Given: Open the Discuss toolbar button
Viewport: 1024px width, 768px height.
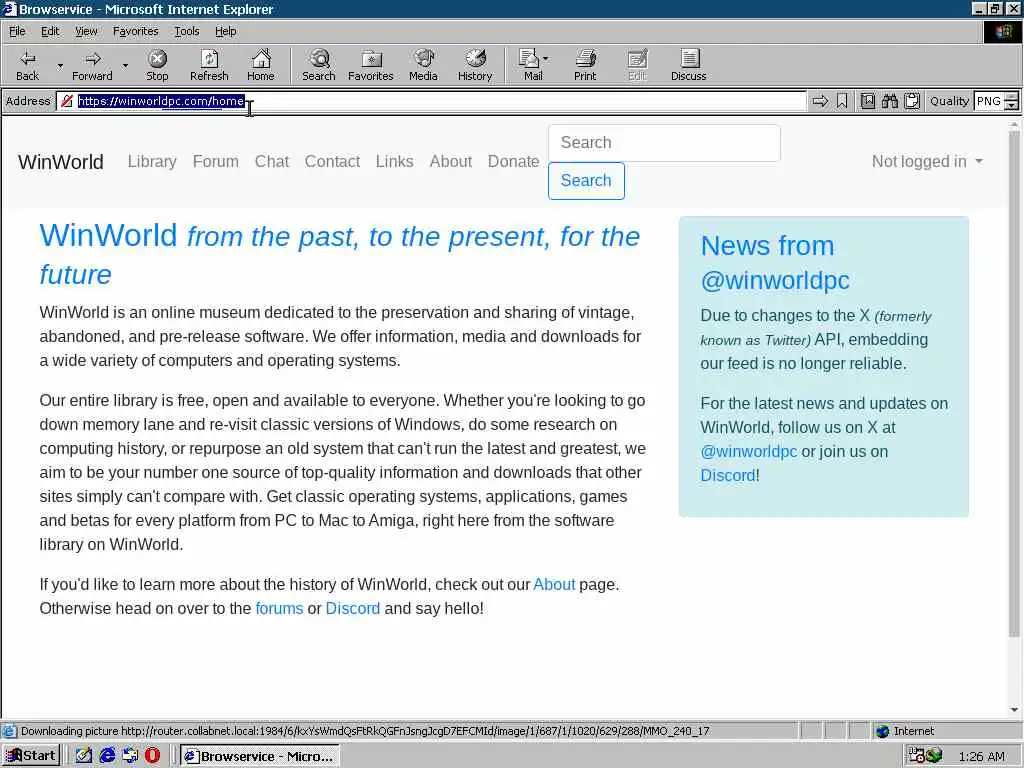Looking at the screenshot, I should click(688, 65).
